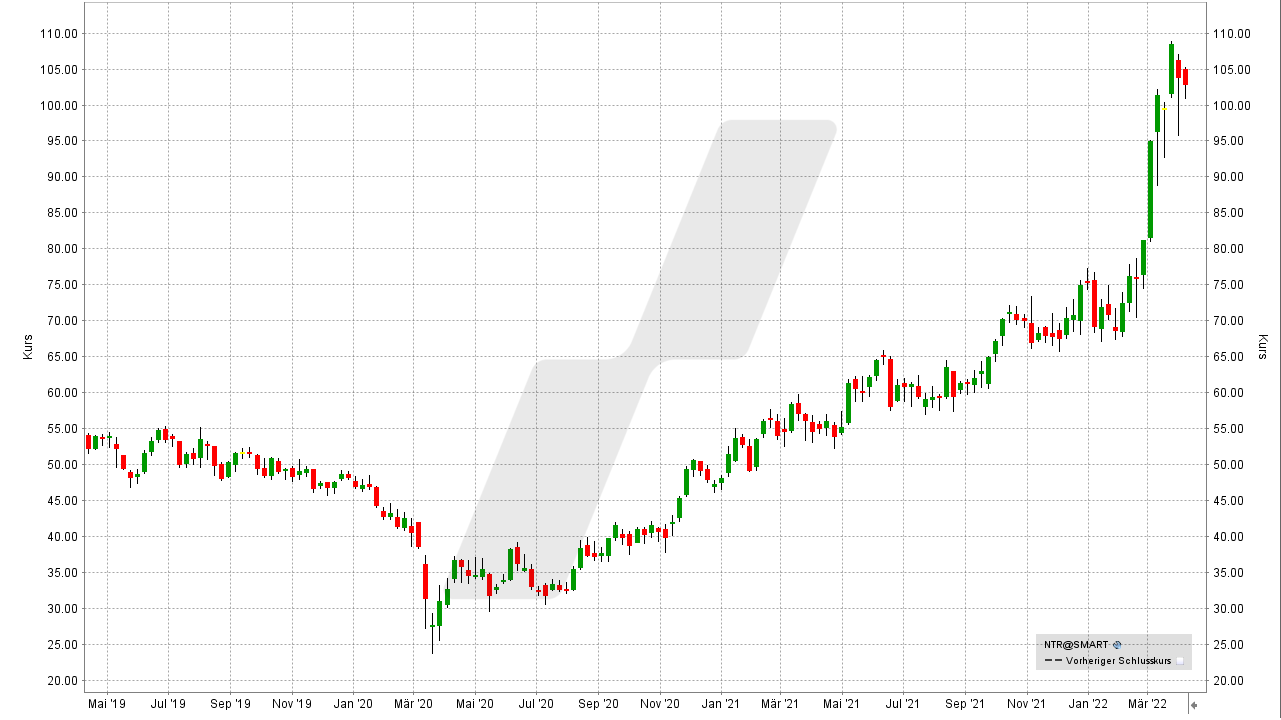This screenshot has width=1281, height=720.
Task: Click the Sep '19 date label
Action: [x=229, y=704]
